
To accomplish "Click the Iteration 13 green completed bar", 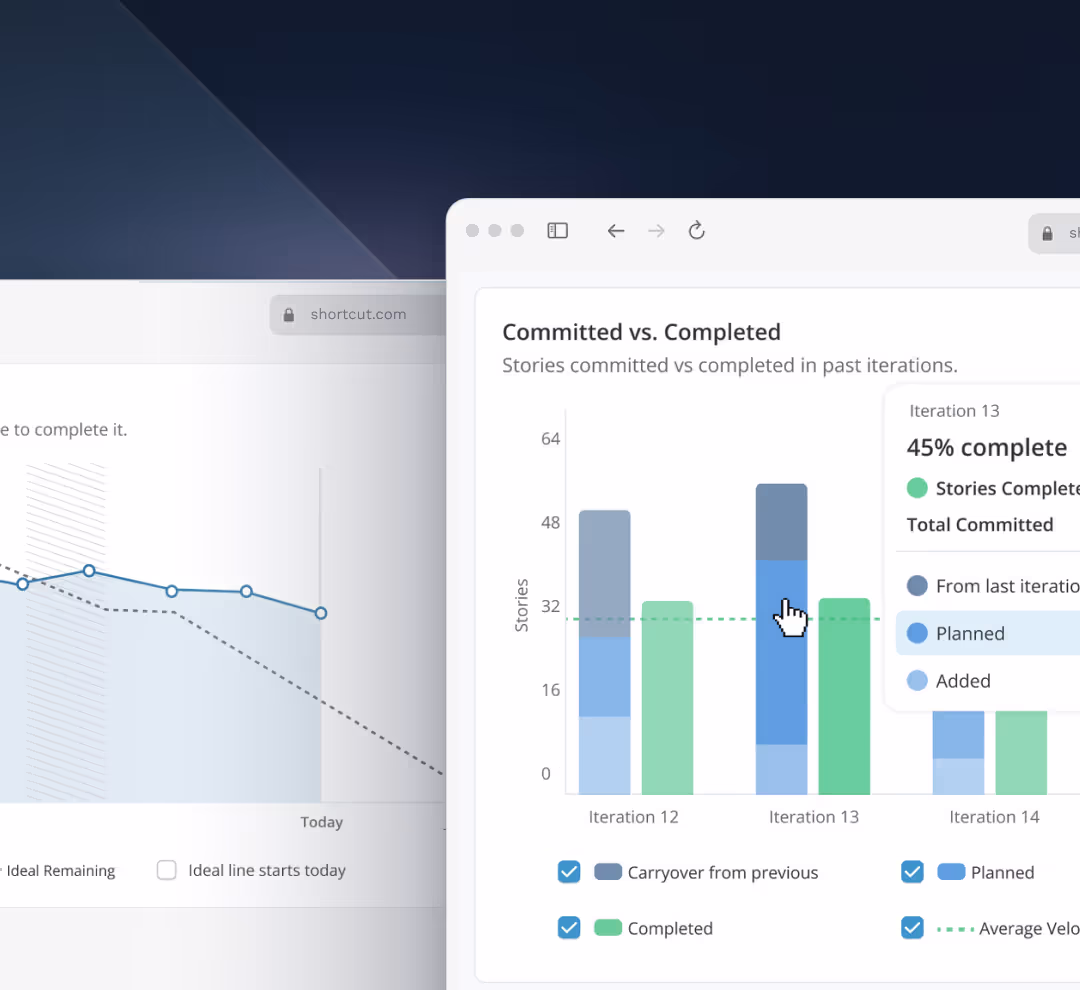I will point(844,696).
